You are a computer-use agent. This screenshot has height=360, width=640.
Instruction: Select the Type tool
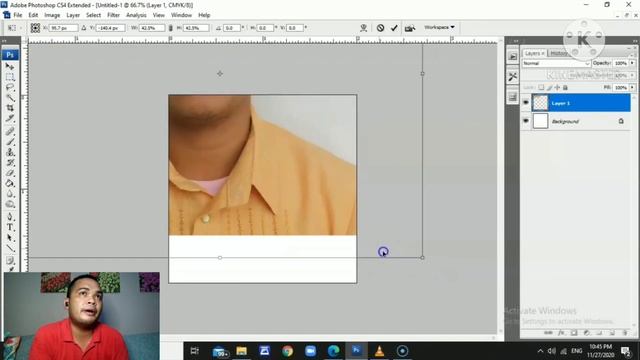coord(10,227)
